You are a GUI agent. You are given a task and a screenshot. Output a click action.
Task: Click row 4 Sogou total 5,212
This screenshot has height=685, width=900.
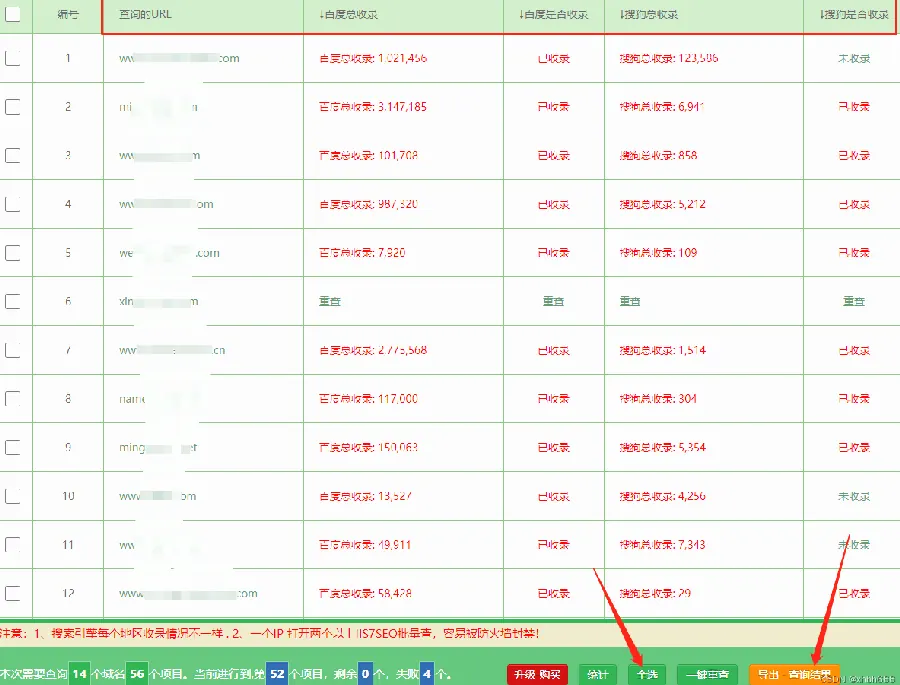(x=662, y=204)
